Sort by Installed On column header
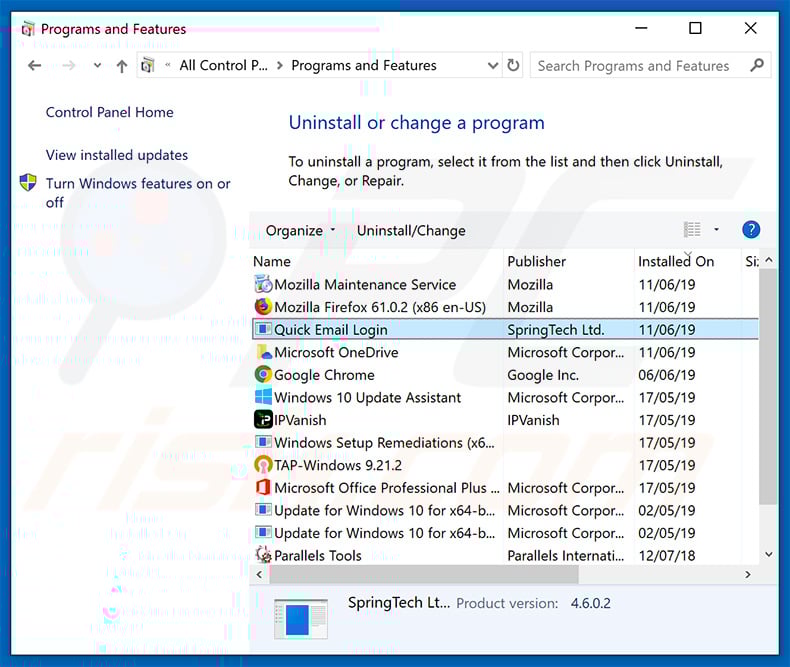 click(676, 261)
